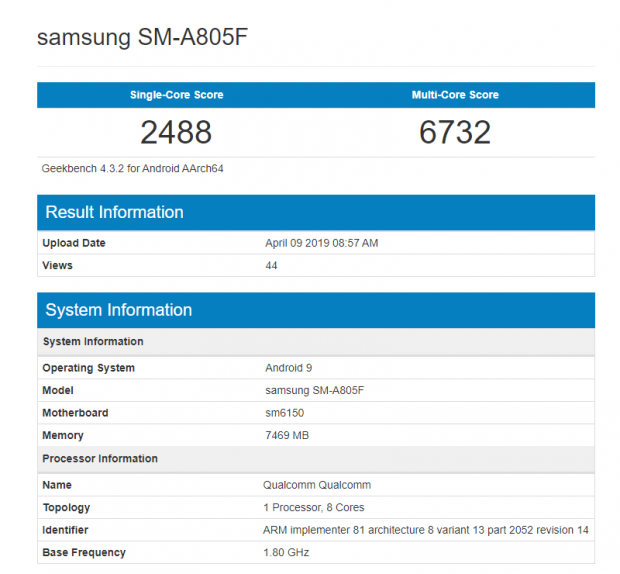
Task: Select the Upload Date row label
Action: point(74,243)
